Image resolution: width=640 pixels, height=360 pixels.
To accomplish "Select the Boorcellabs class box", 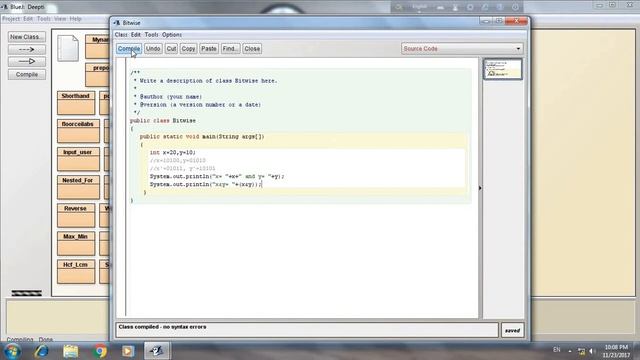I will tap(78, 131).
